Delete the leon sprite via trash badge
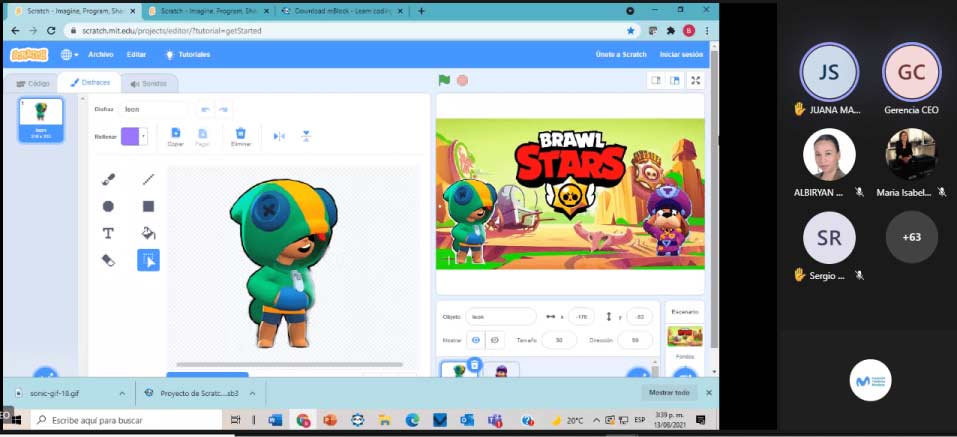This screenshot has height=437, width=957. click(x=474, y=365)
